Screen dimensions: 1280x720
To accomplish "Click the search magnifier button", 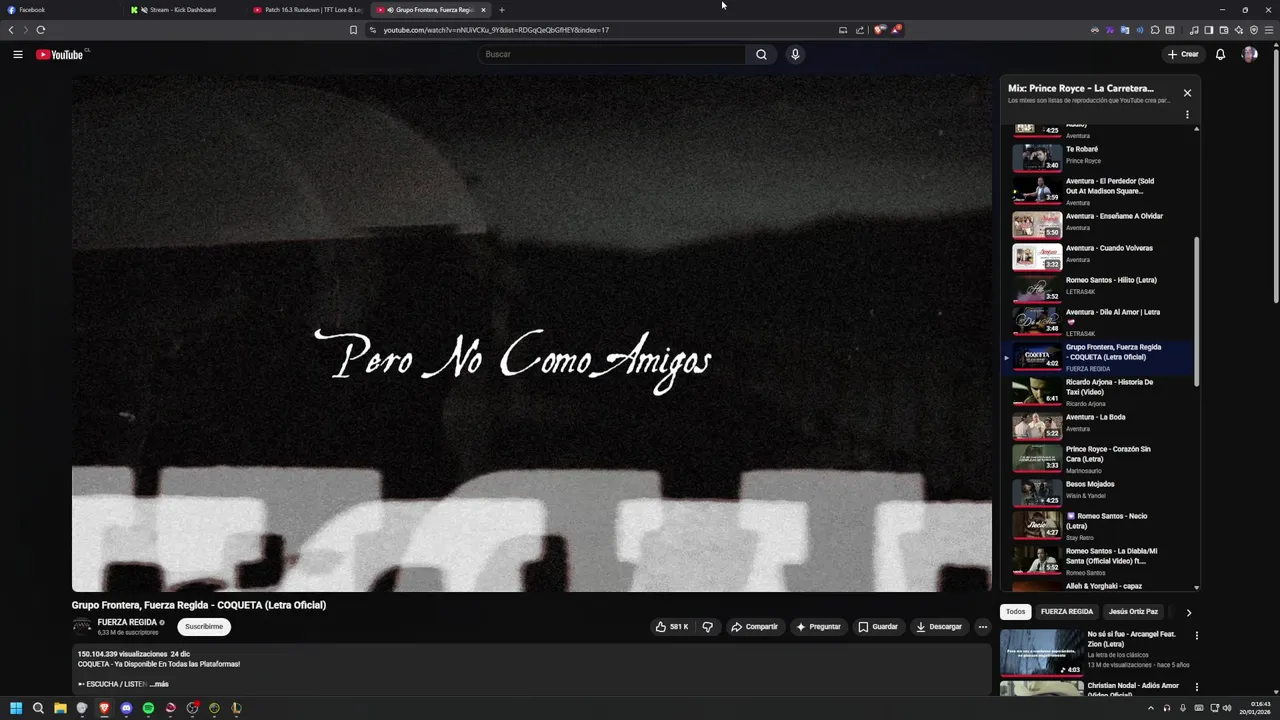I will pyautogui.click(x=761, y=54).
